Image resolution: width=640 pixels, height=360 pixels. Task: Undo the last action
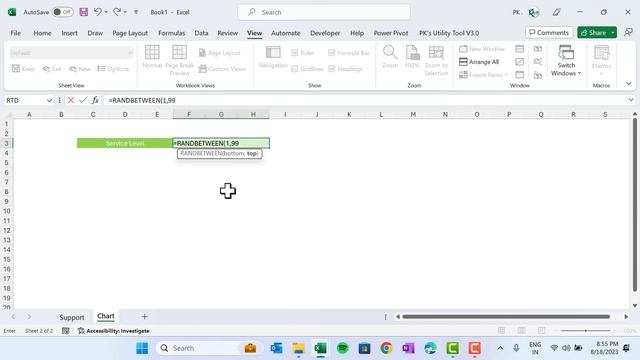[98, 12]
